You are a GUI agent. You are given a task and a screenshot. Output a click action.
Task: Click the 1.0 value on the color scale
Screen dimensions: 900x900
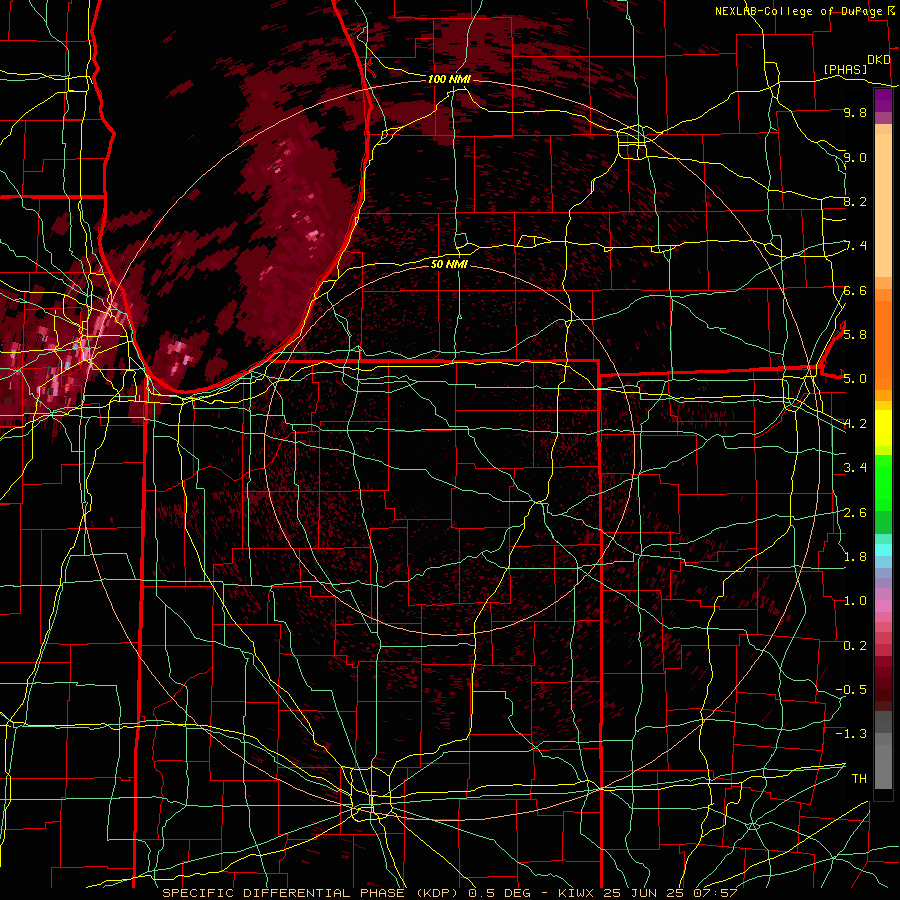[x=855, y=601]
